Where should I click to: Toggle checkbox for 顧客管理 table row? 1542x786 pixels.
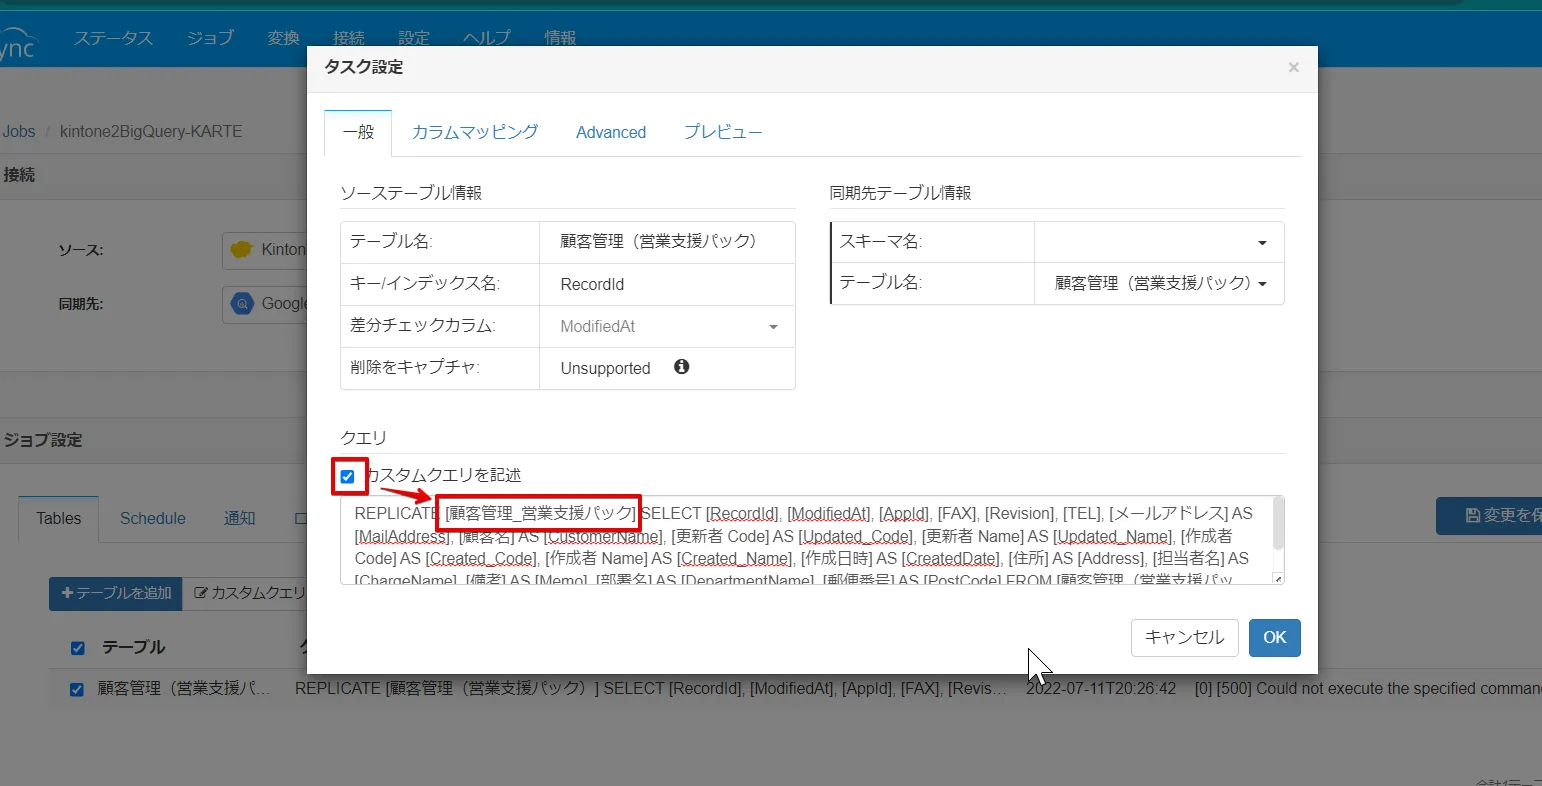pyautogui.click(x=77, y=689)
